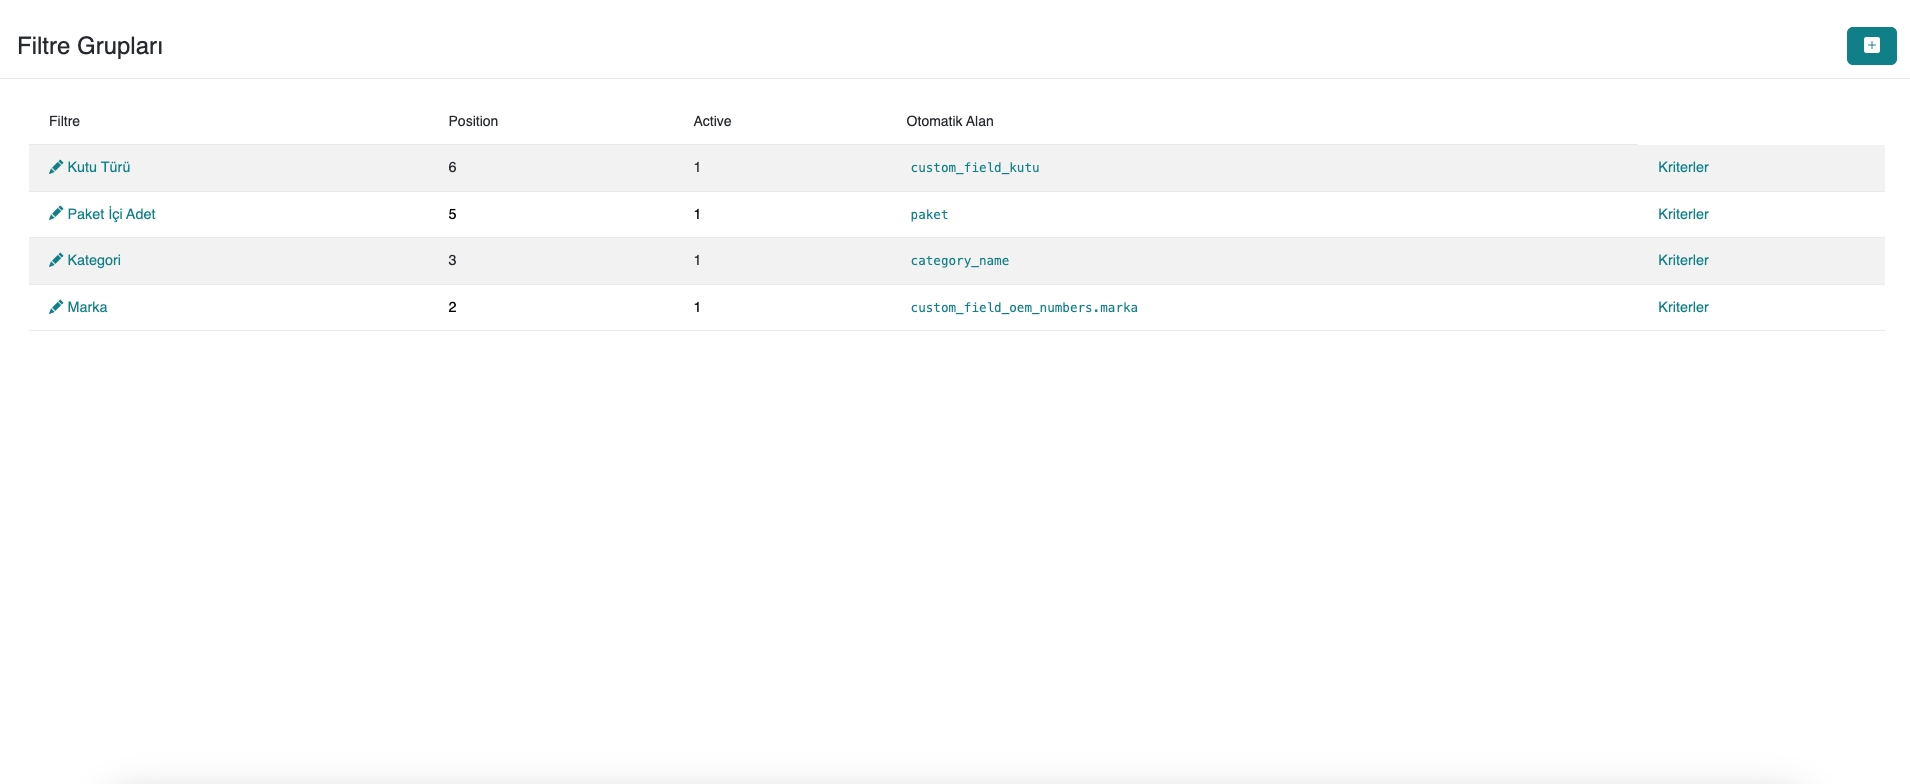Click the pencil icon beside Kutu Türü
Viewport: 1910px width, 784px height.
point(56,167)
